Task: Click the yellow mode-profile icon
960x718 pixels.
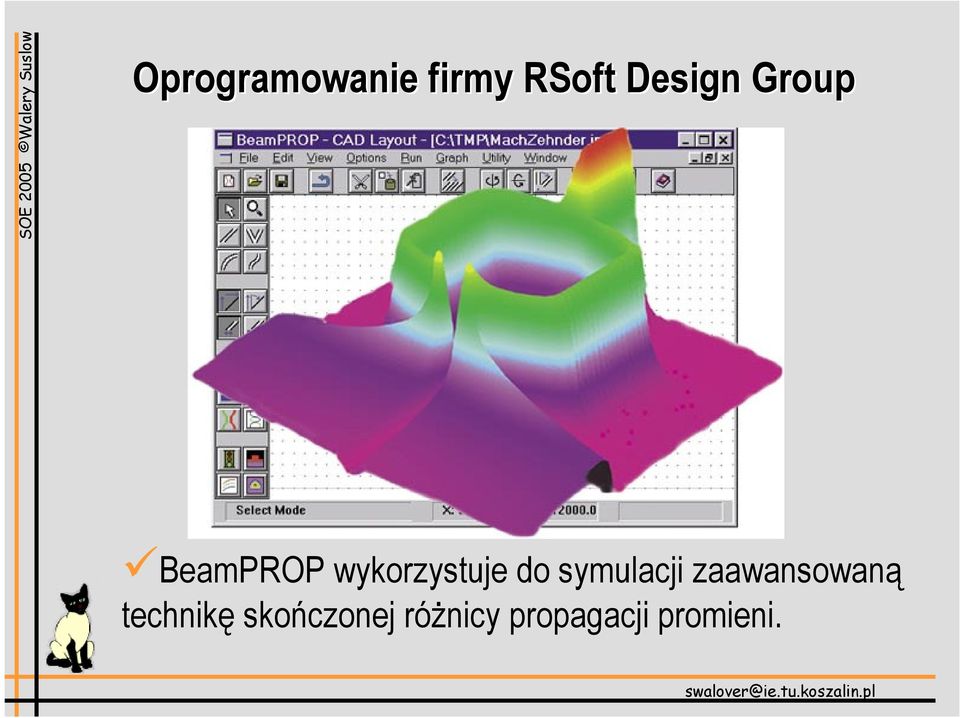Action: click(x=255, y=485)
